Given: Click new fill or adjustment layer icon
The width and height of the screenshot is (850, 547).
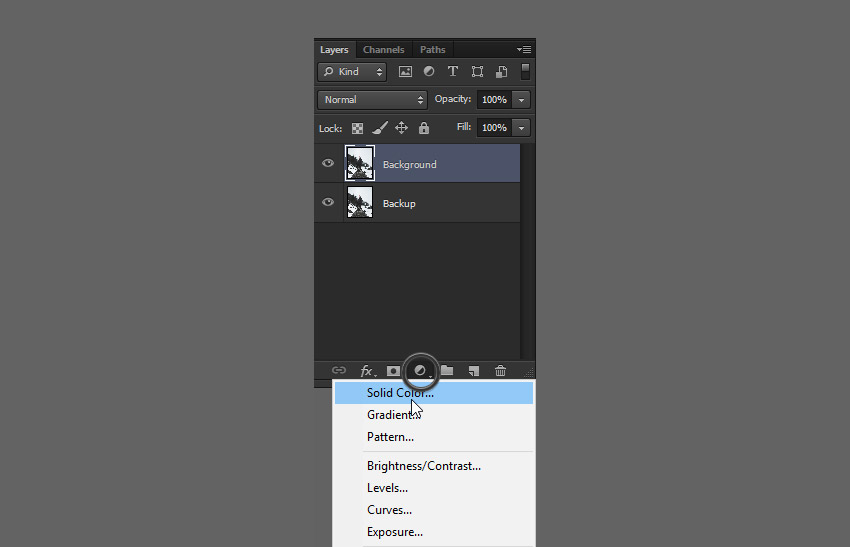Looking at the screenshot, I should tap(420, 371).
